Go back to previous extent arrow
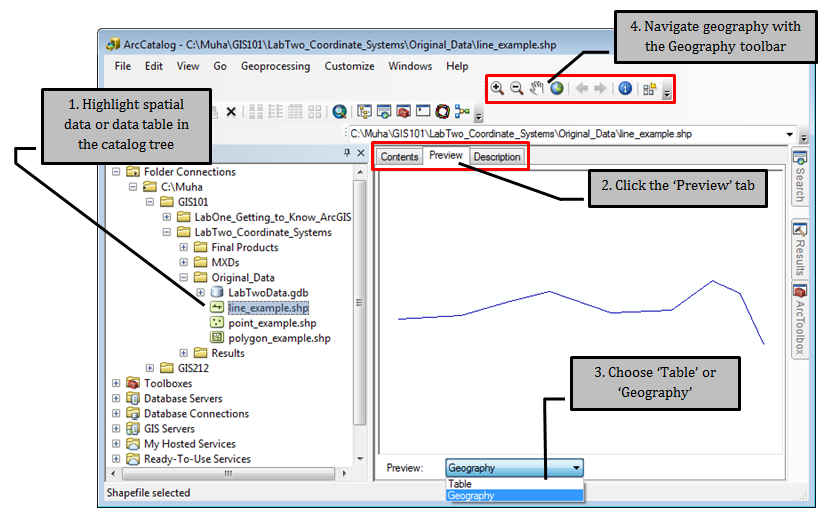Image resolution: width=830 pixels, height=519 pixels. pyautogui.click(x=581, y=88)
